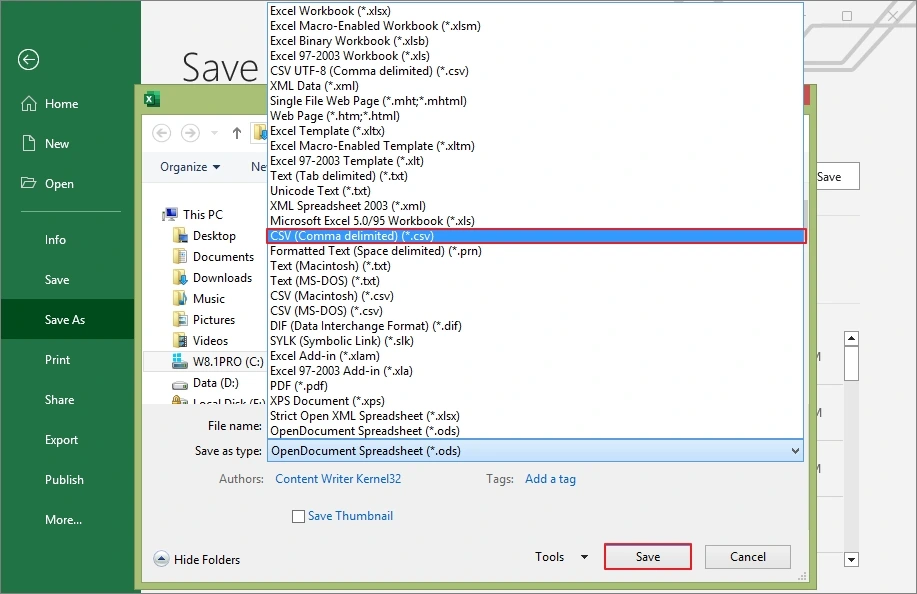Click the Open folder icon
The height and width of the screenshot is (594, 917).
[29, 183]
